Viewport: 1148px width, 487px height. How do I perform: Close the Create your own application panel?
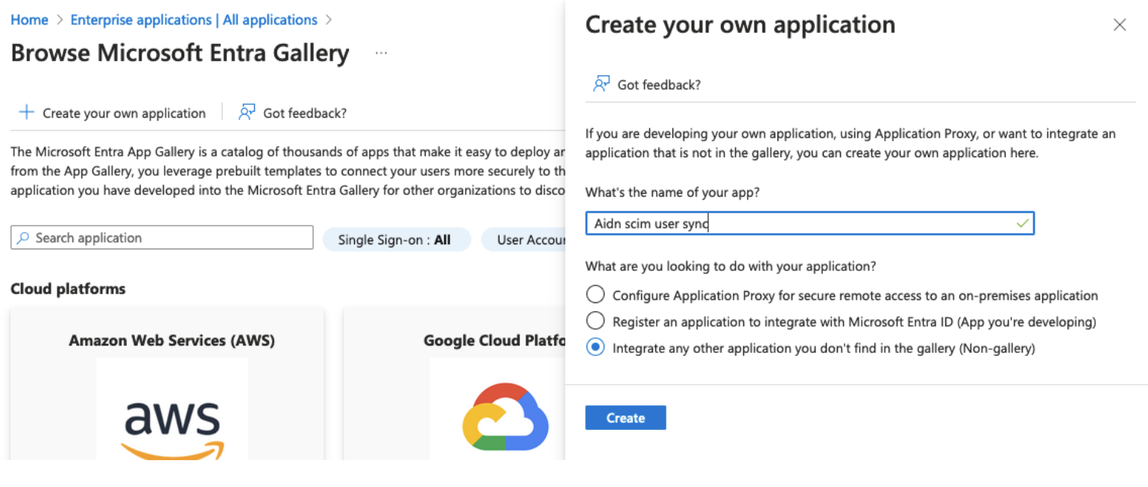click(x=1119, y=25)
